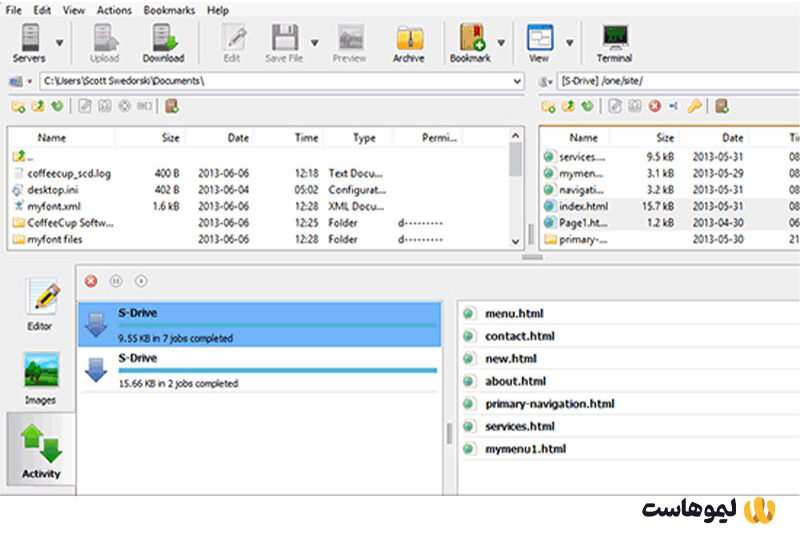Screen dimensions: 800x549
Task: Click remote pane up-folder icon
Action: click(x=568, y=107)
